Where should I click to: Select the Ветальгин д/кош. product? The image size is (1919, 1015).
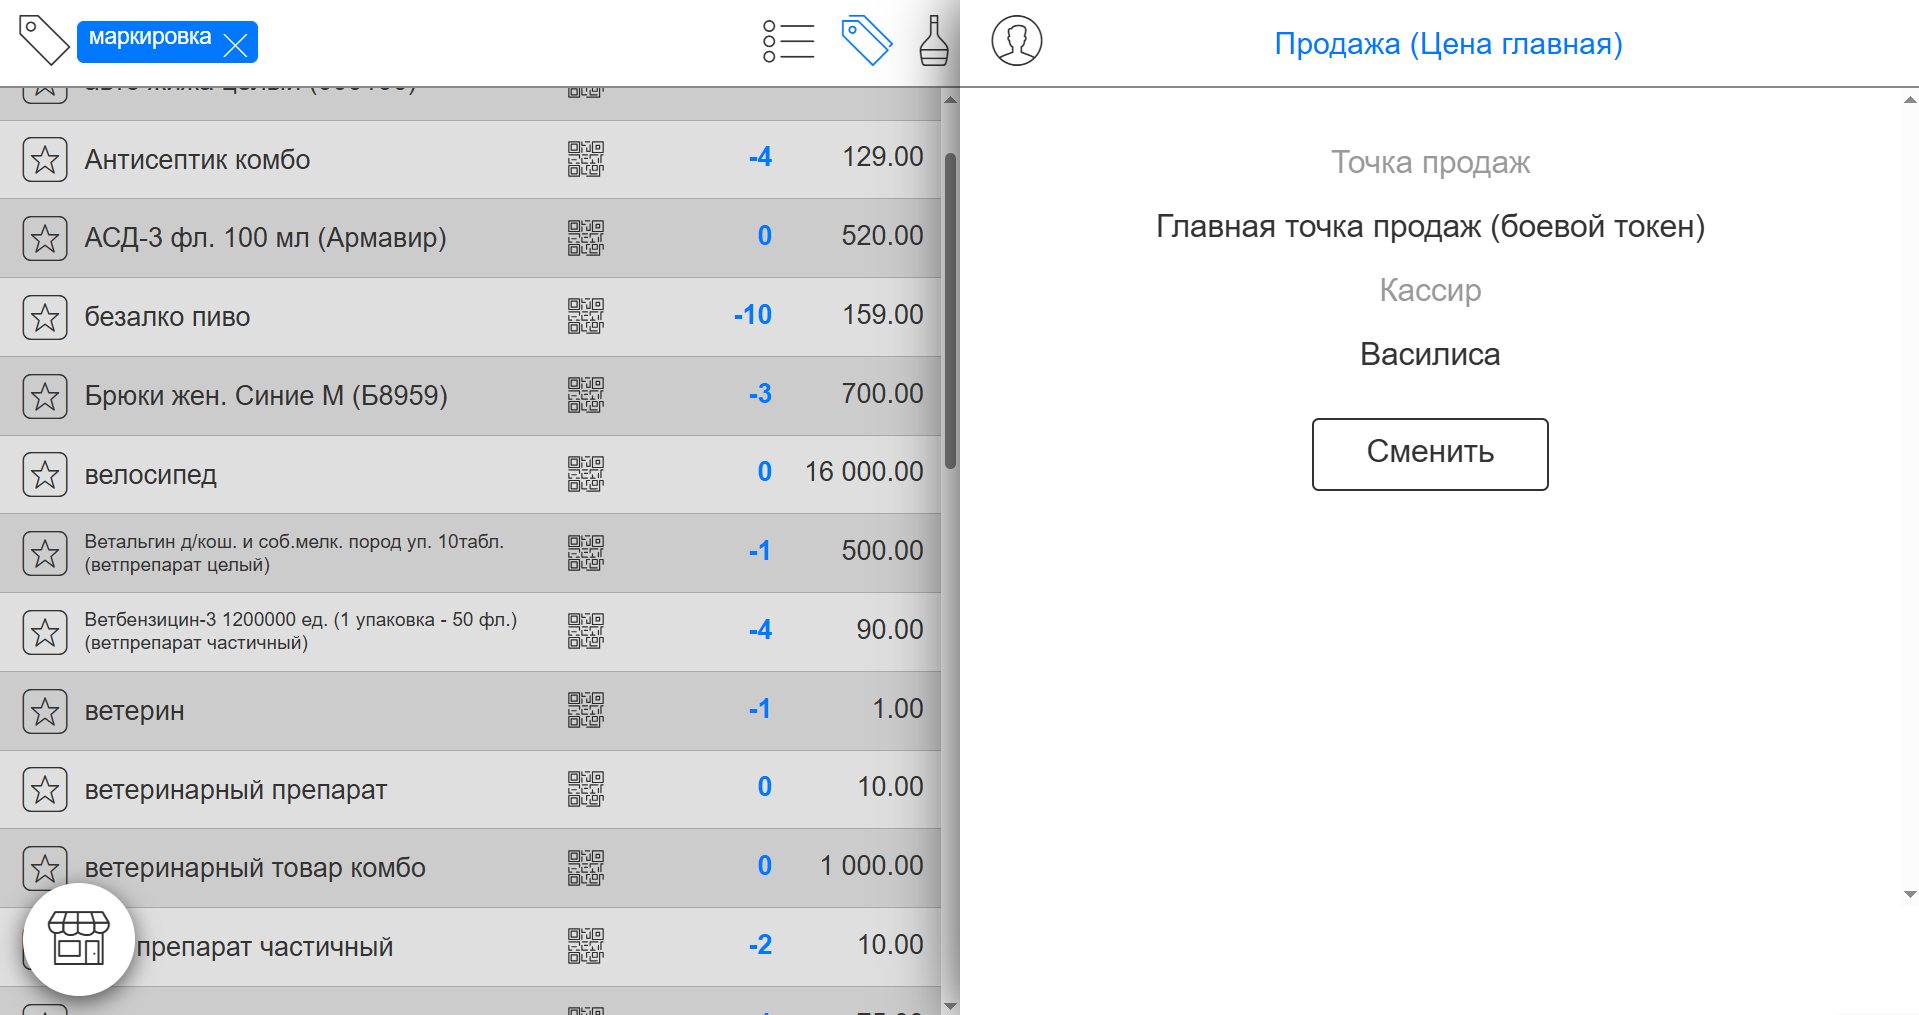point(294,553)
